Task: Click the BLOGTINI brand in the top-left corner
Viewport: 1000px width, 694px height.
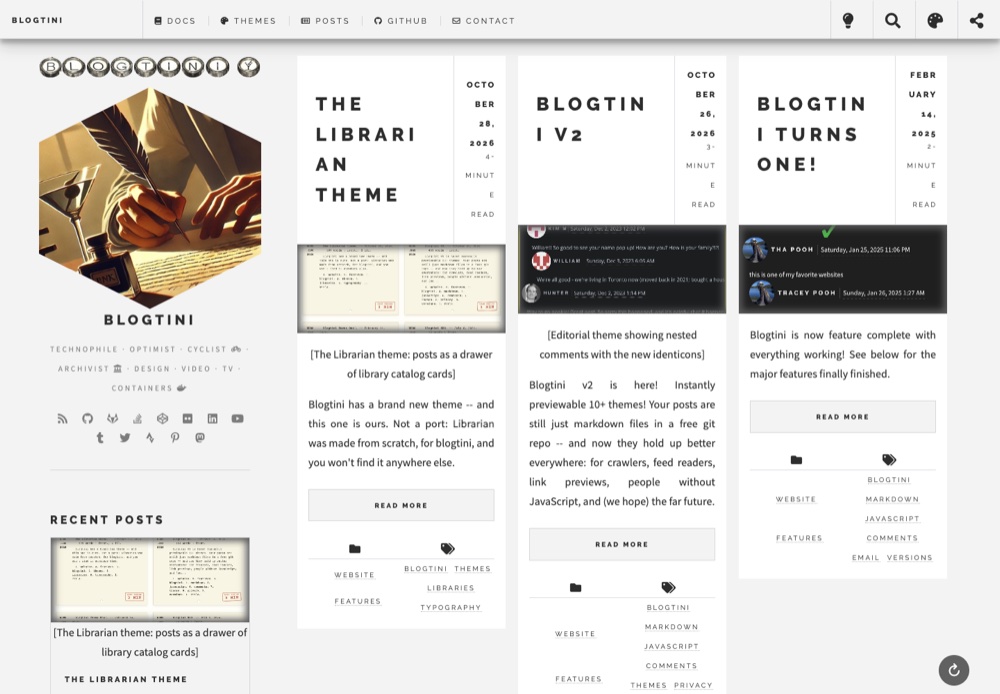Action: [x=37, y=20]
